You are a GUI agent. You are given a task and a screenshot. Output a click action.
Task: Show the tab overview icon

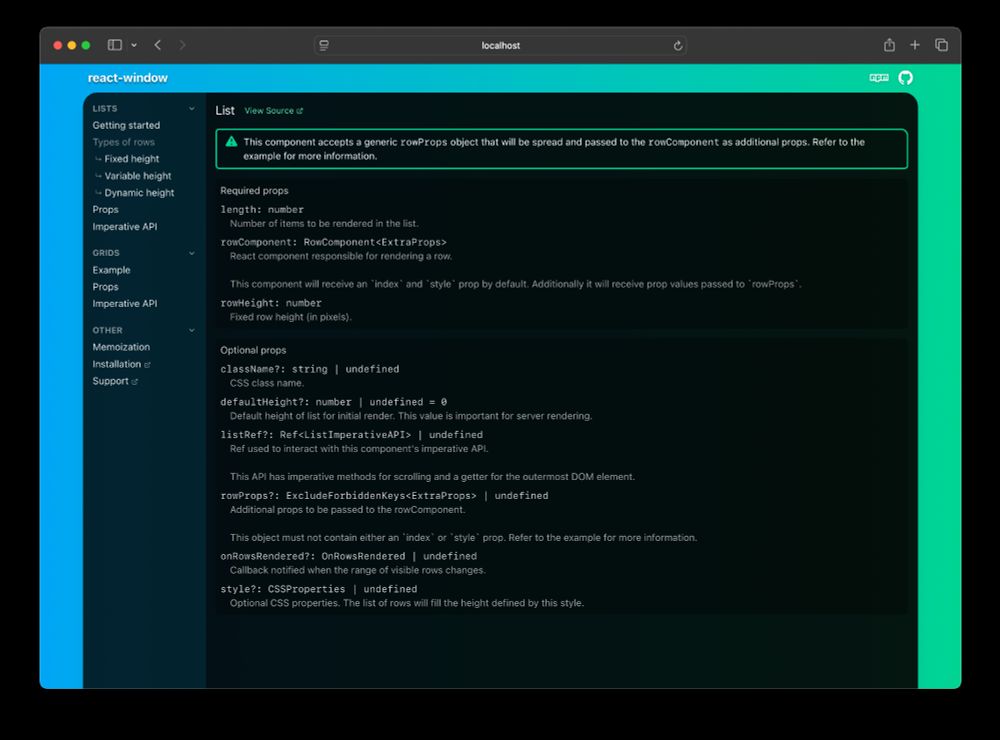pos(941,45)
